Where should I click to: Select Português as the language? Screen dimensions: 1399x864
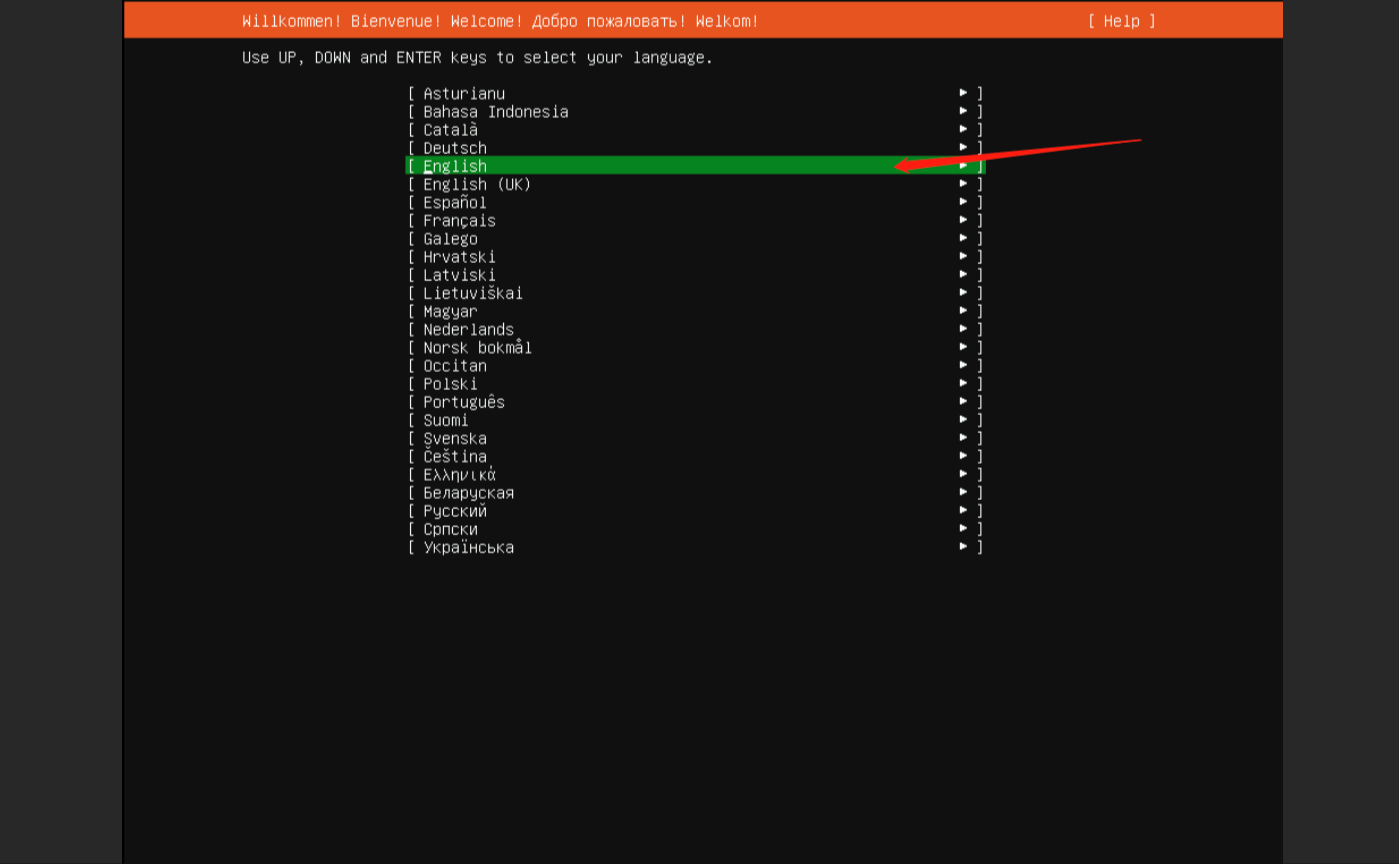696,402
